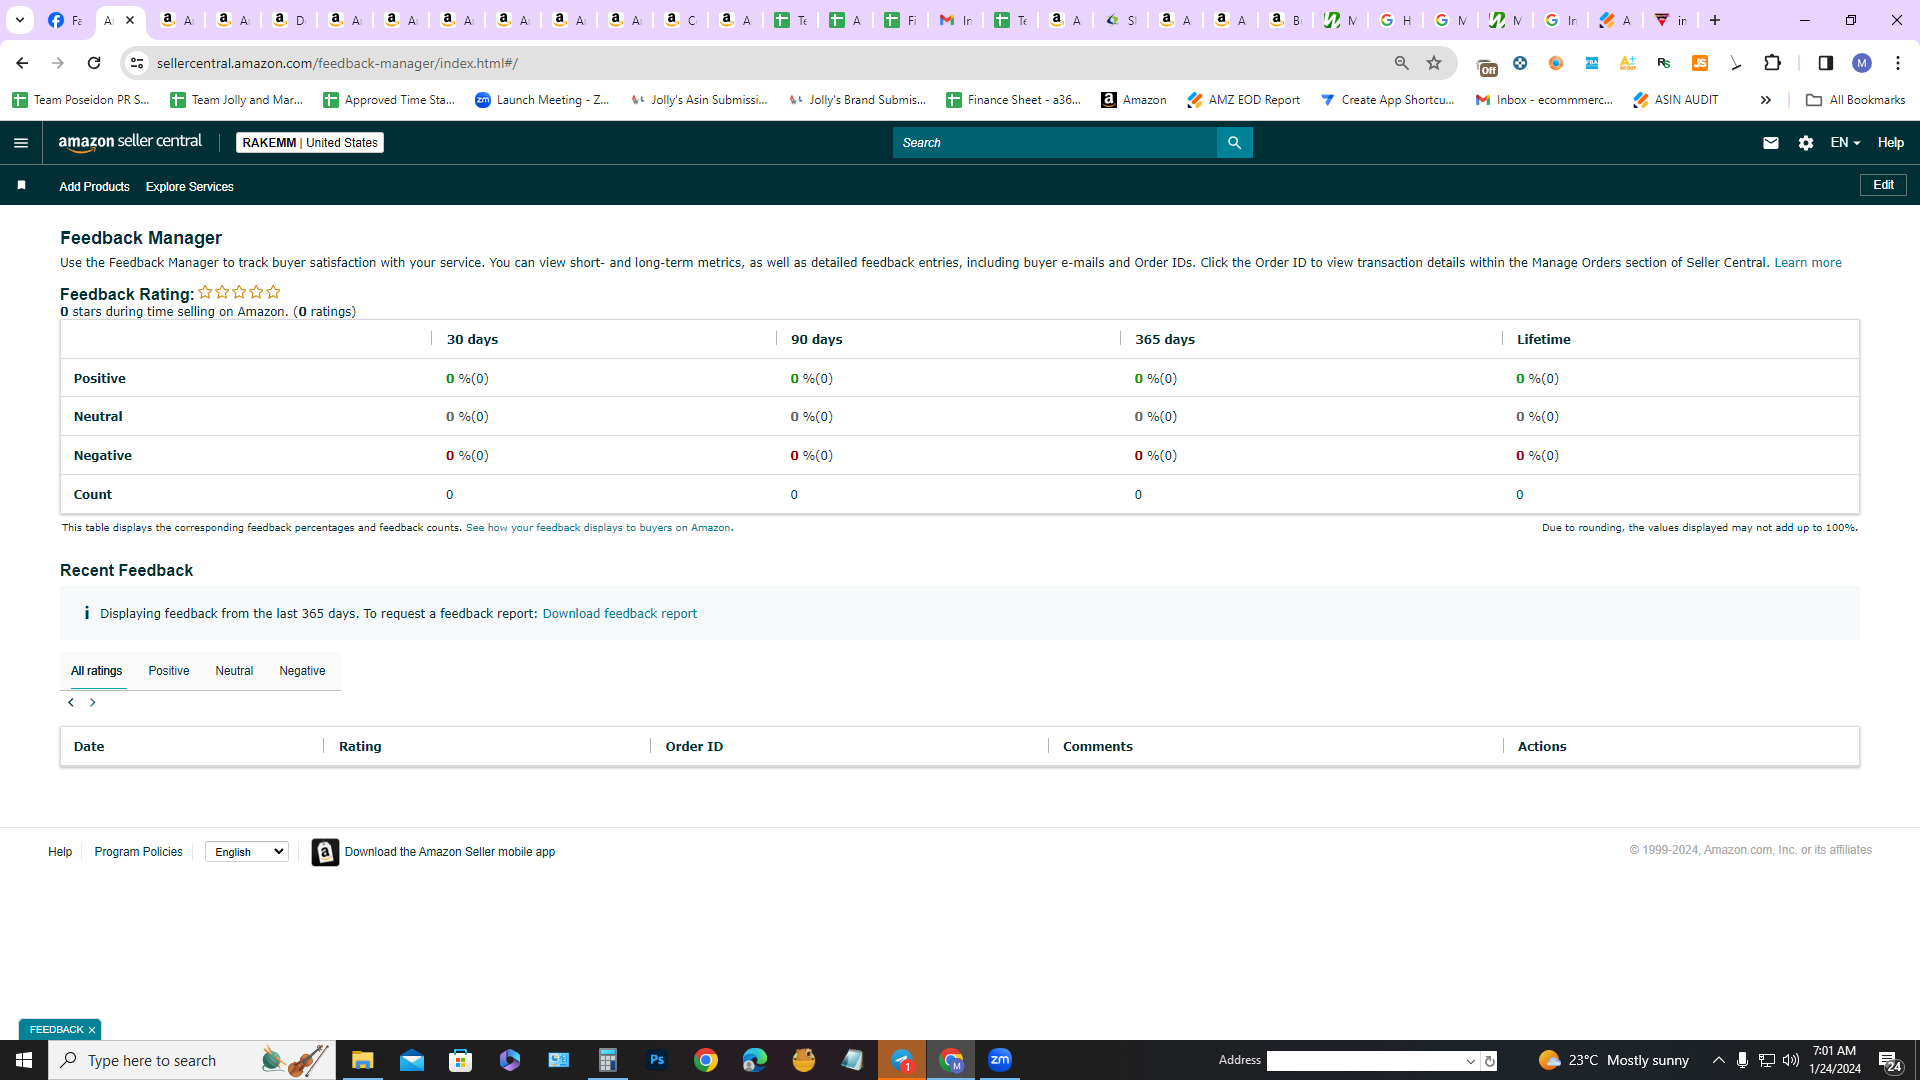1920x1080 pixels.
Task: Click the browser back arrow
Action: [x=22, y=63]
